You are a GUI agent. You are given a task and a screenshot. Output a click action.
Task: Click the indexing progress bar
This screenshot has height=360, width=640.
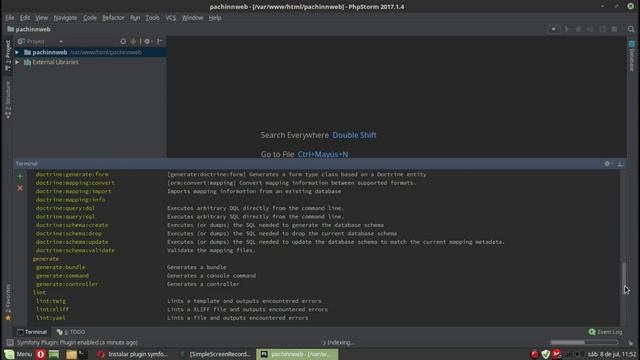click(x=584, y=342)
